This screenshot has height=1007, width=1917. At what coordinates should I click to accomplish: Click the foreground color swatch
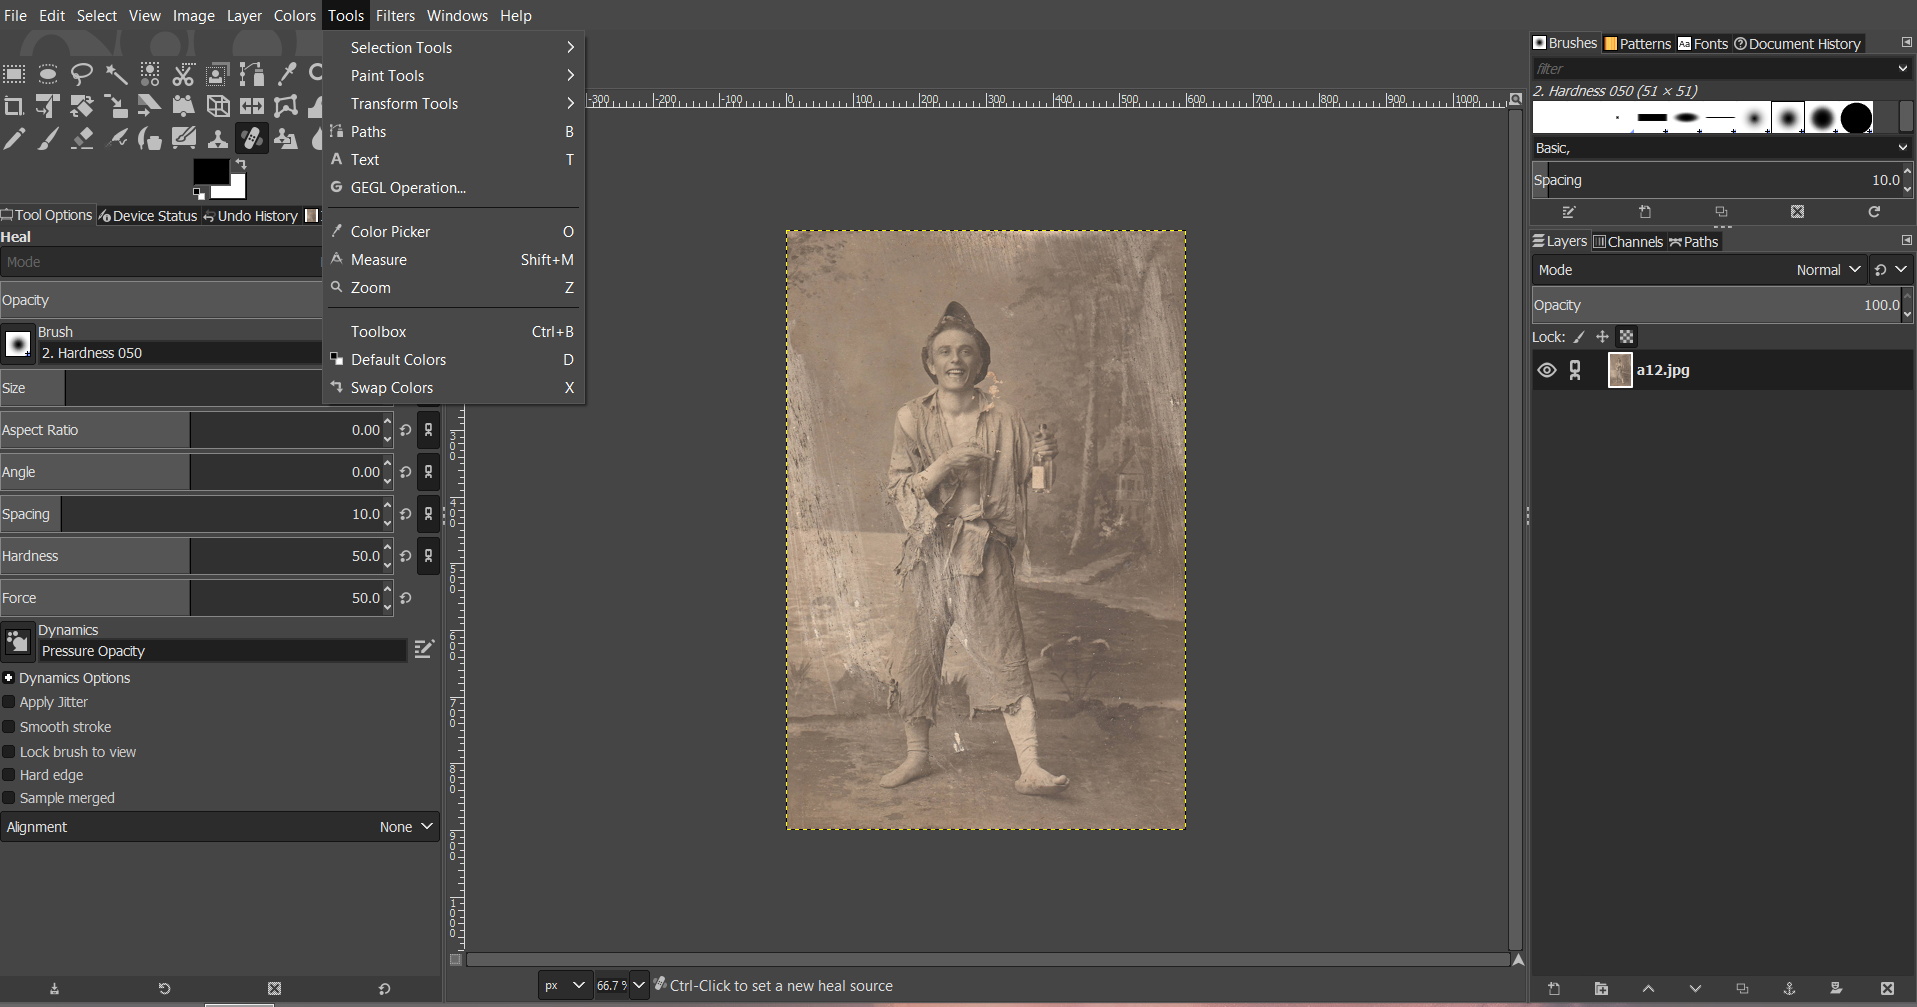[x=211, y=170]
